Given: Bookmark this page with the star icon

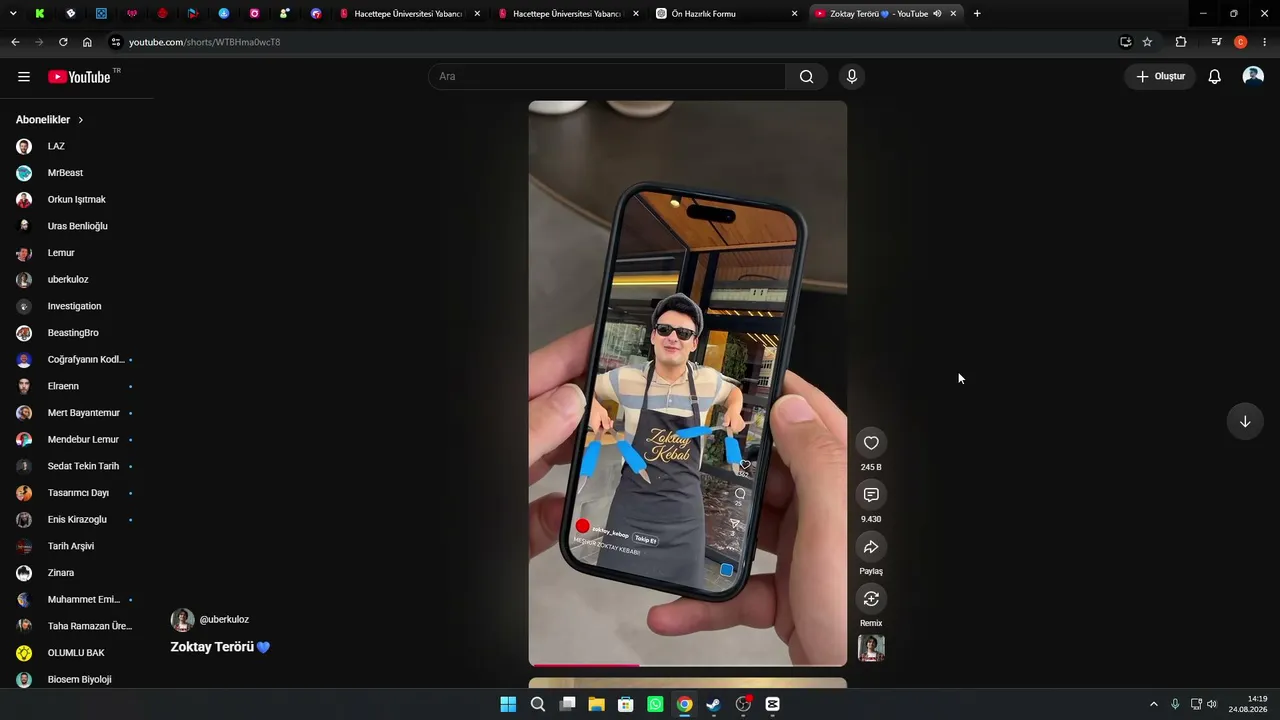Looking at the screenshot, I should pos(1147,42).
